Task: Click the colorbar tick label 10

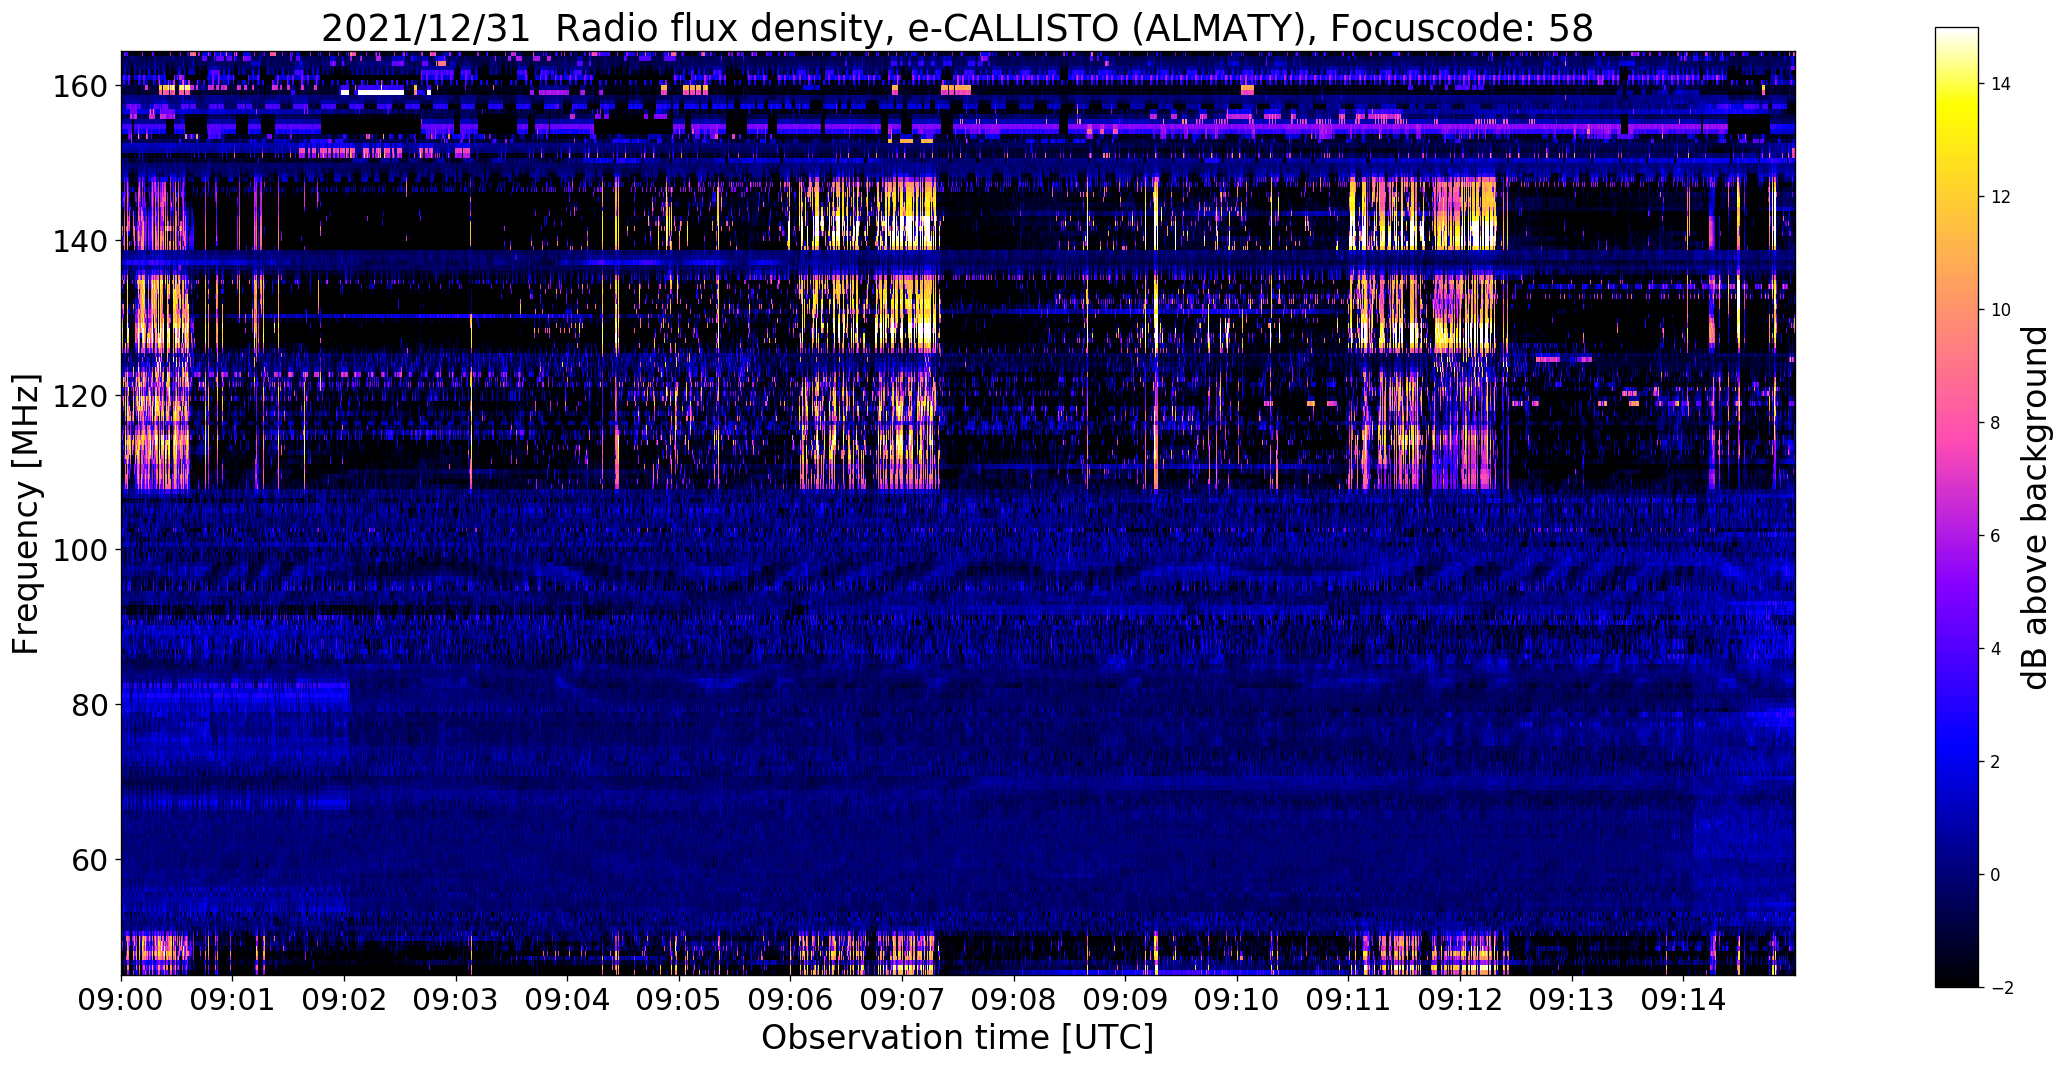Action: (2001, 310)
